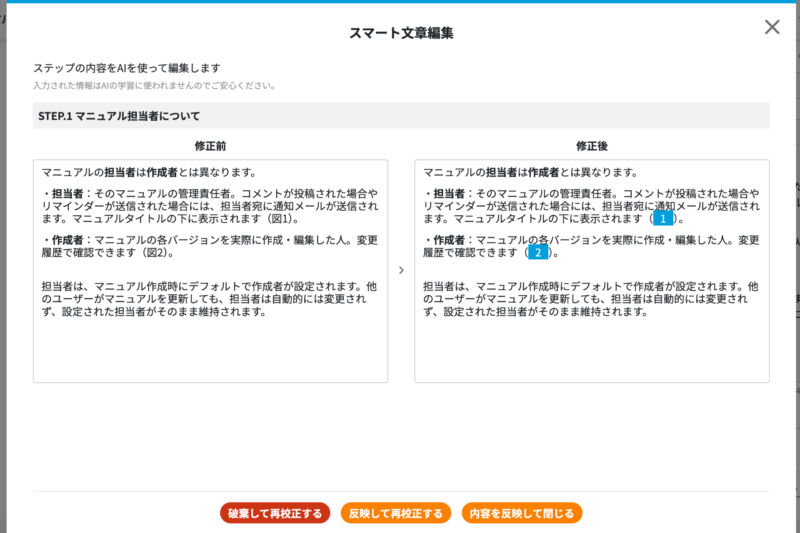Click bold 担当者 bullet in 修正前 box
Viewport: 800px width, 533px height.
click(67, 194)
